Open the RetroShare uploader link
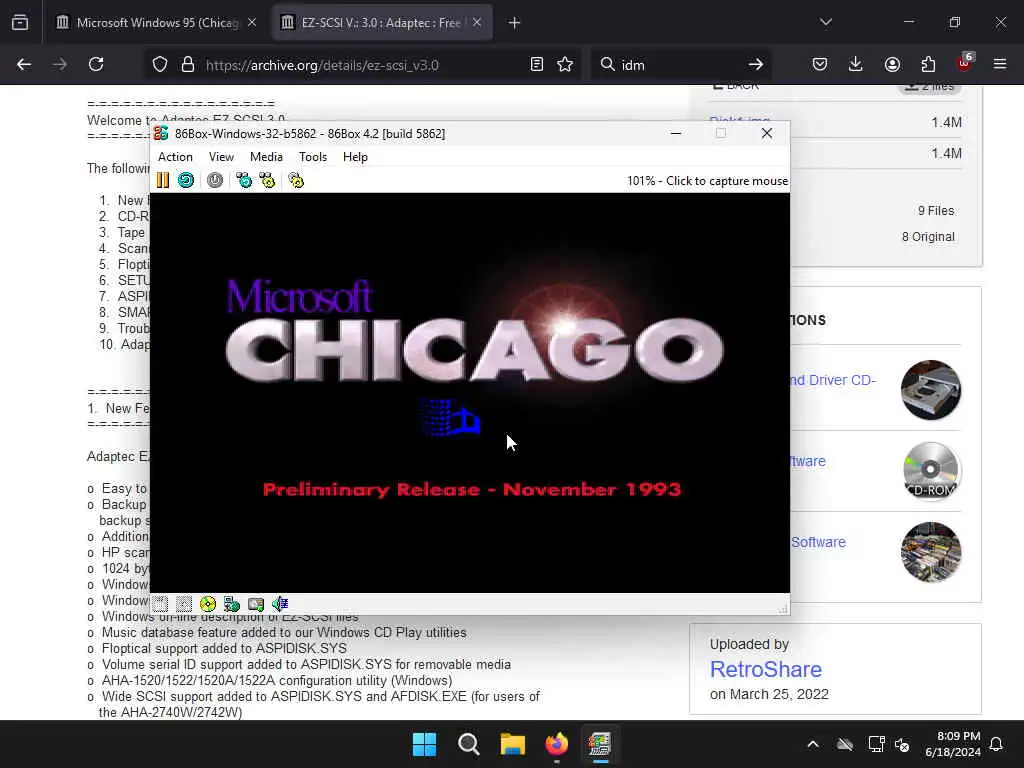1024x768 pixels. coord(765,669)
